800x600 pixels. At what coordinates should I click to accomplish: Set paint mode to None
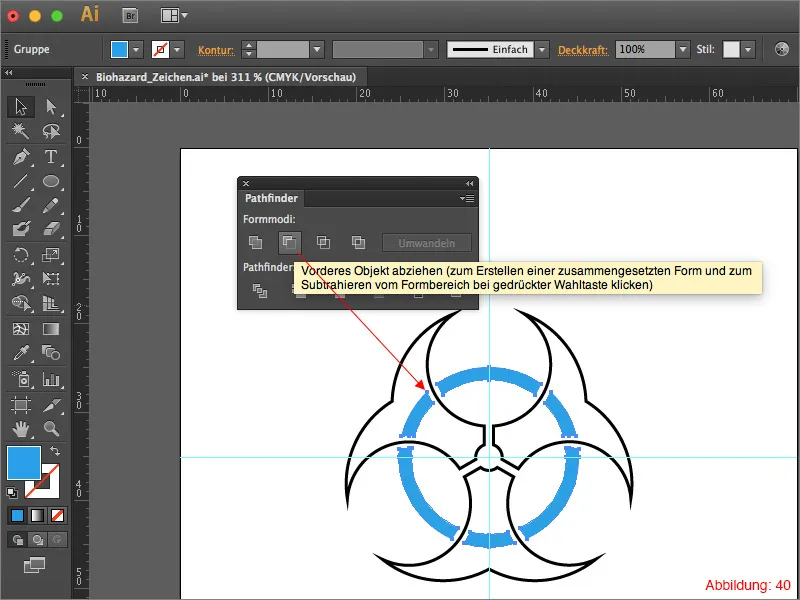[58, 516]
